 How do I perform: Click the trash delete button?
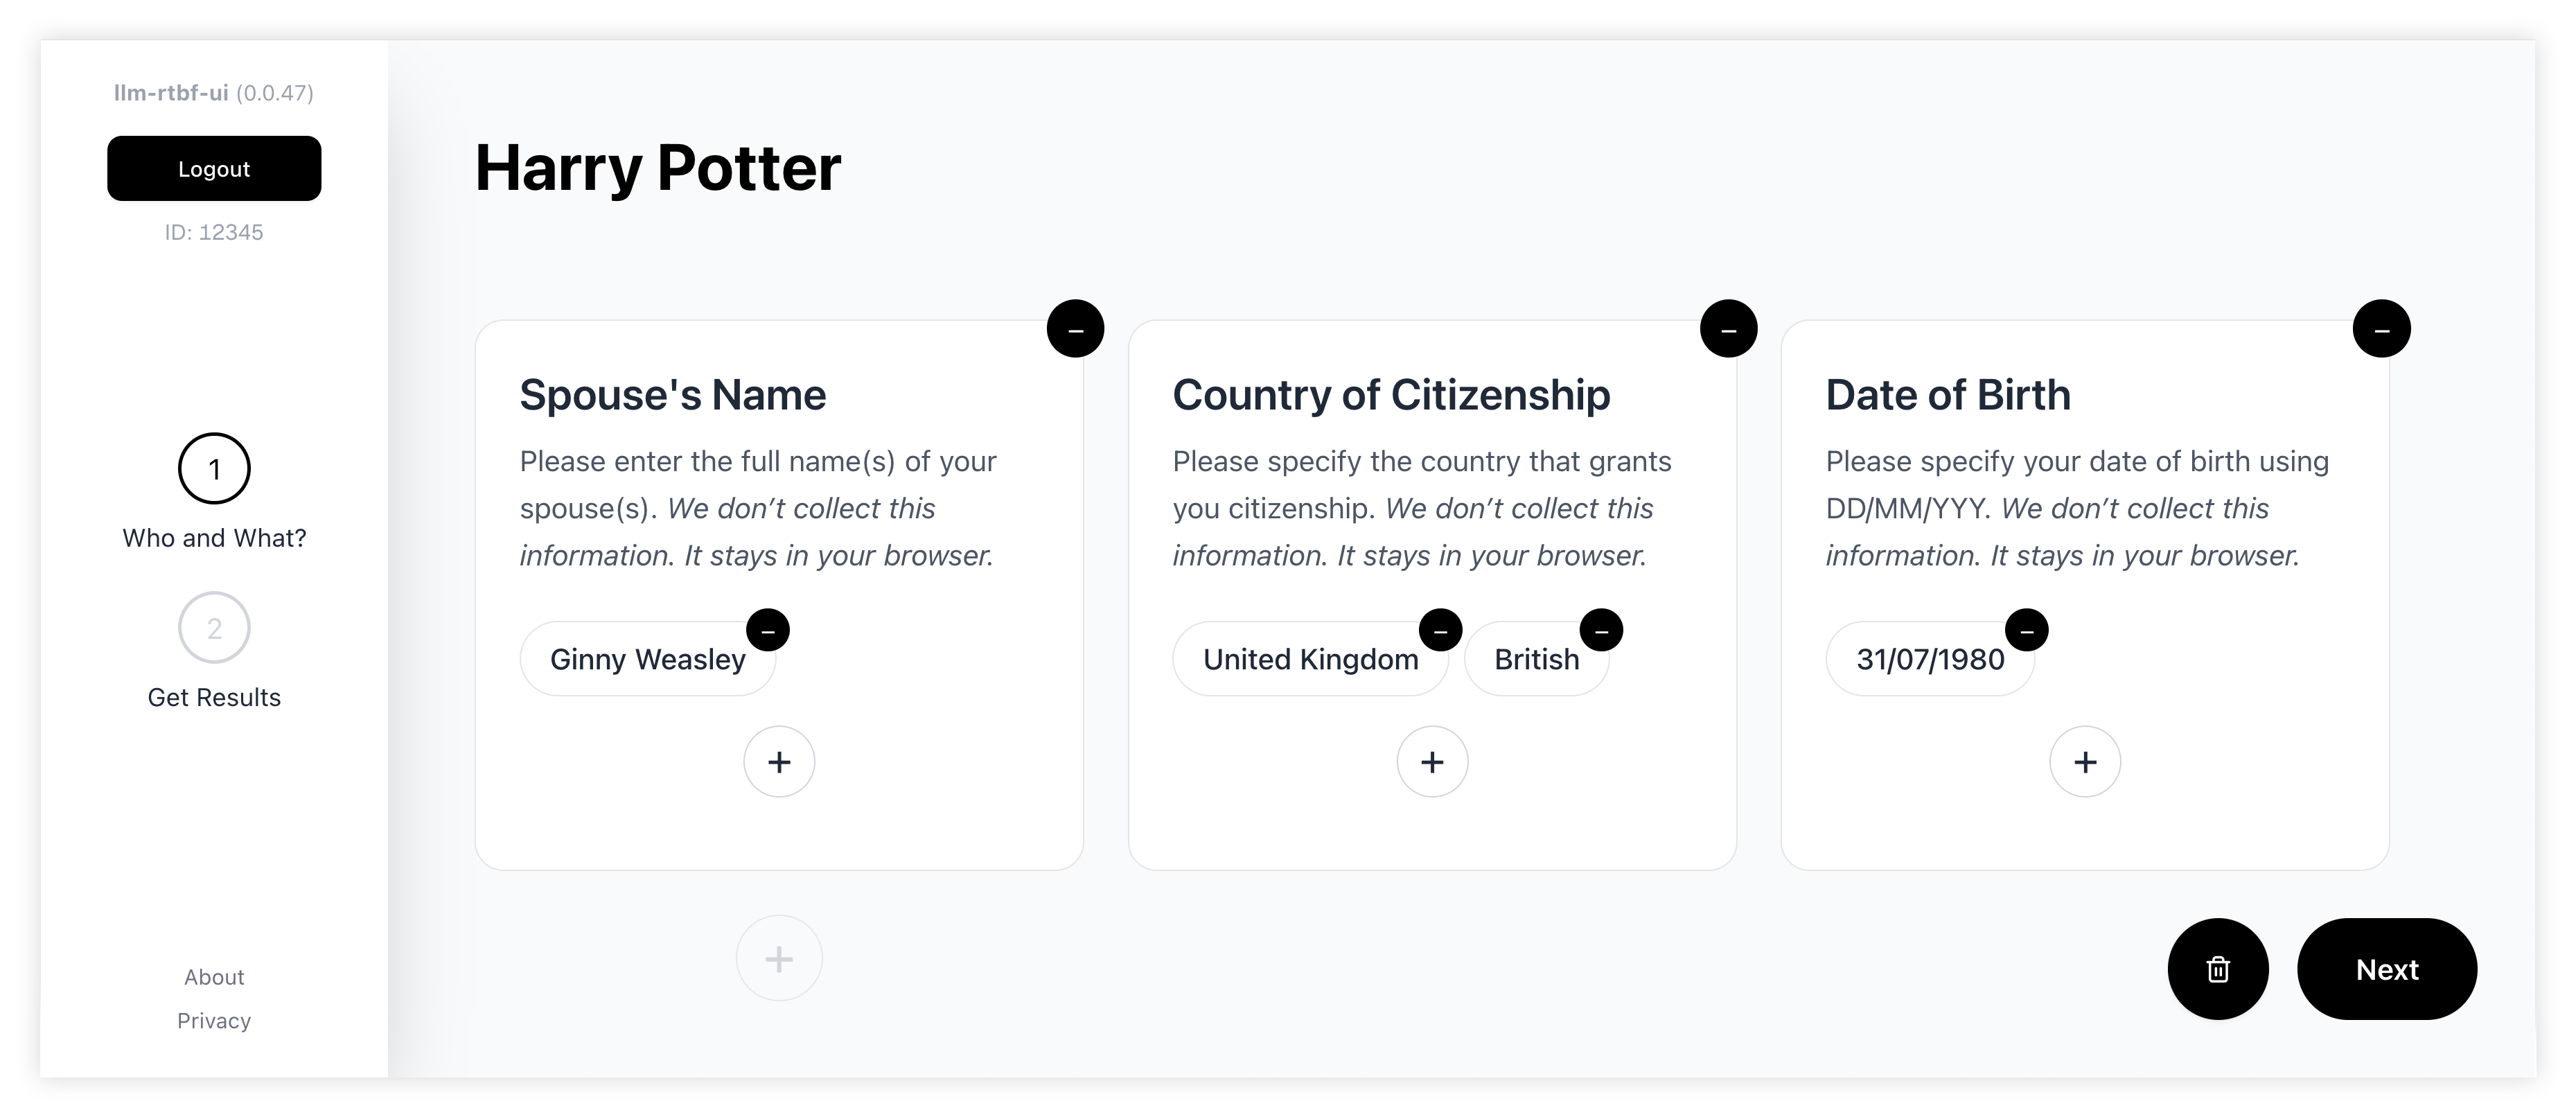[2217, 969]
